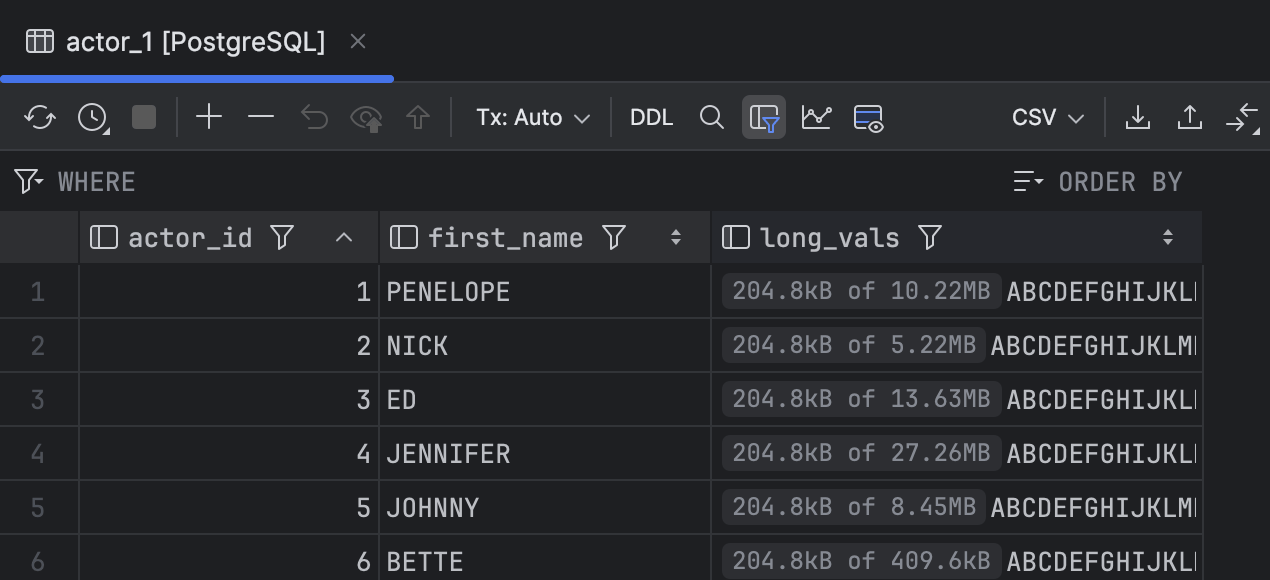
Task: Toggle the view options eye-table icon
Action: [868, 118]
